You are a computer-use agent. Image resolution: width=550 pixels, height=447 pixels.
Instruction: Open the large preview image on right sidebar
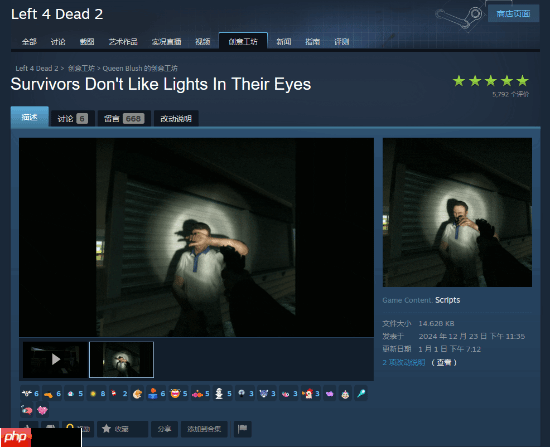pyautogui.click(x=457, y=212)
